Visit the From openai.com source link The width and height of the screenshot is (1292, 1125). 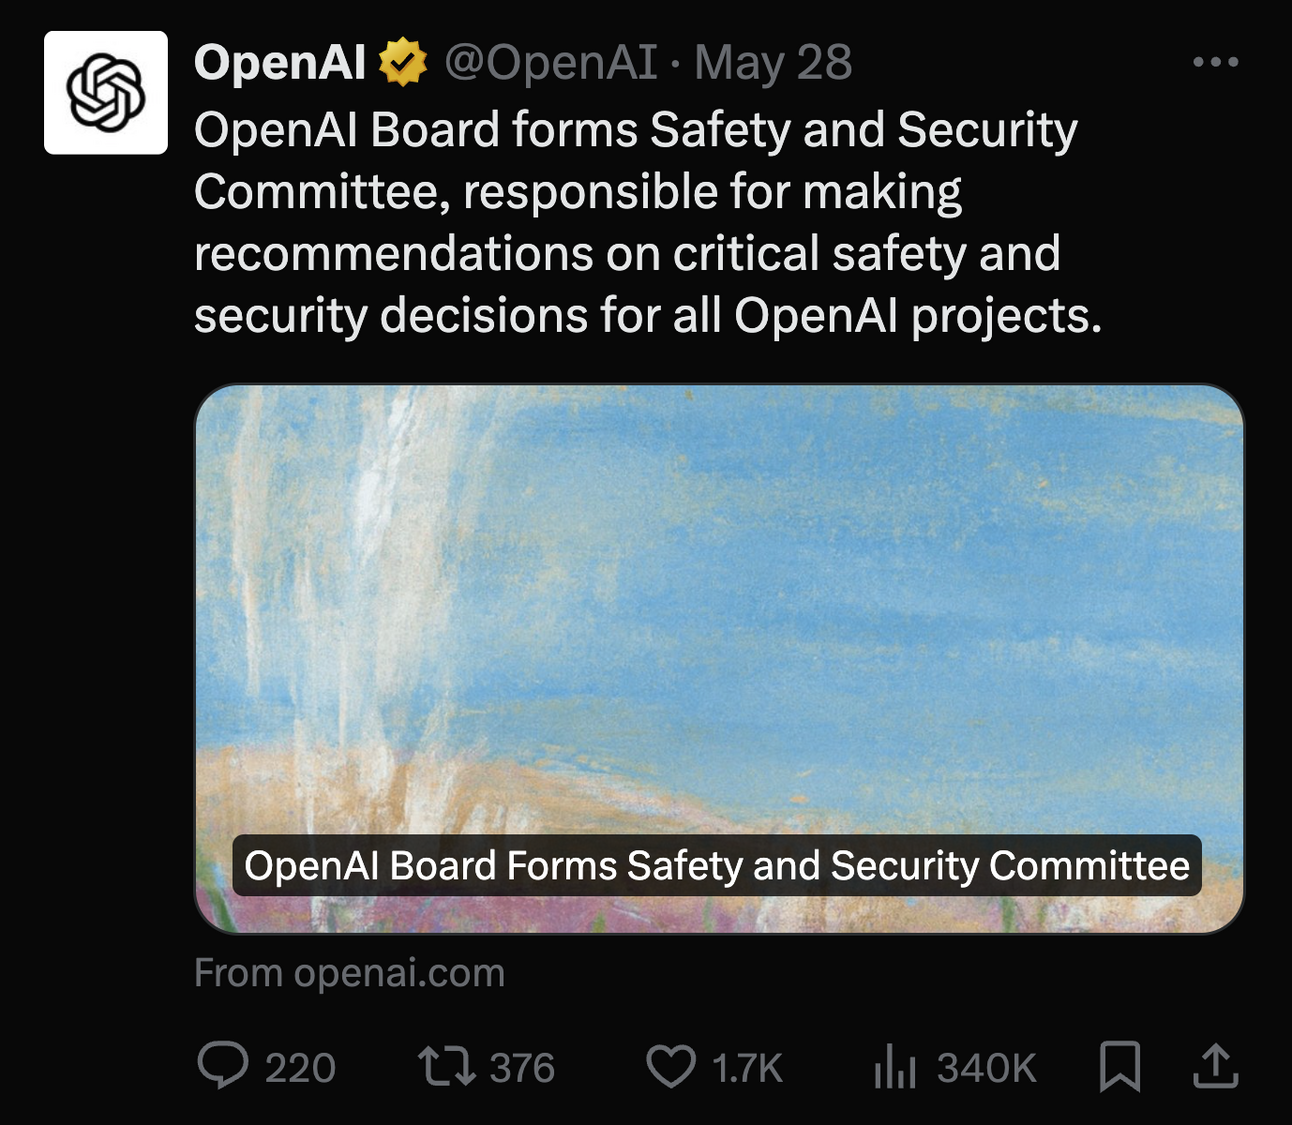[x=349, y=972]
